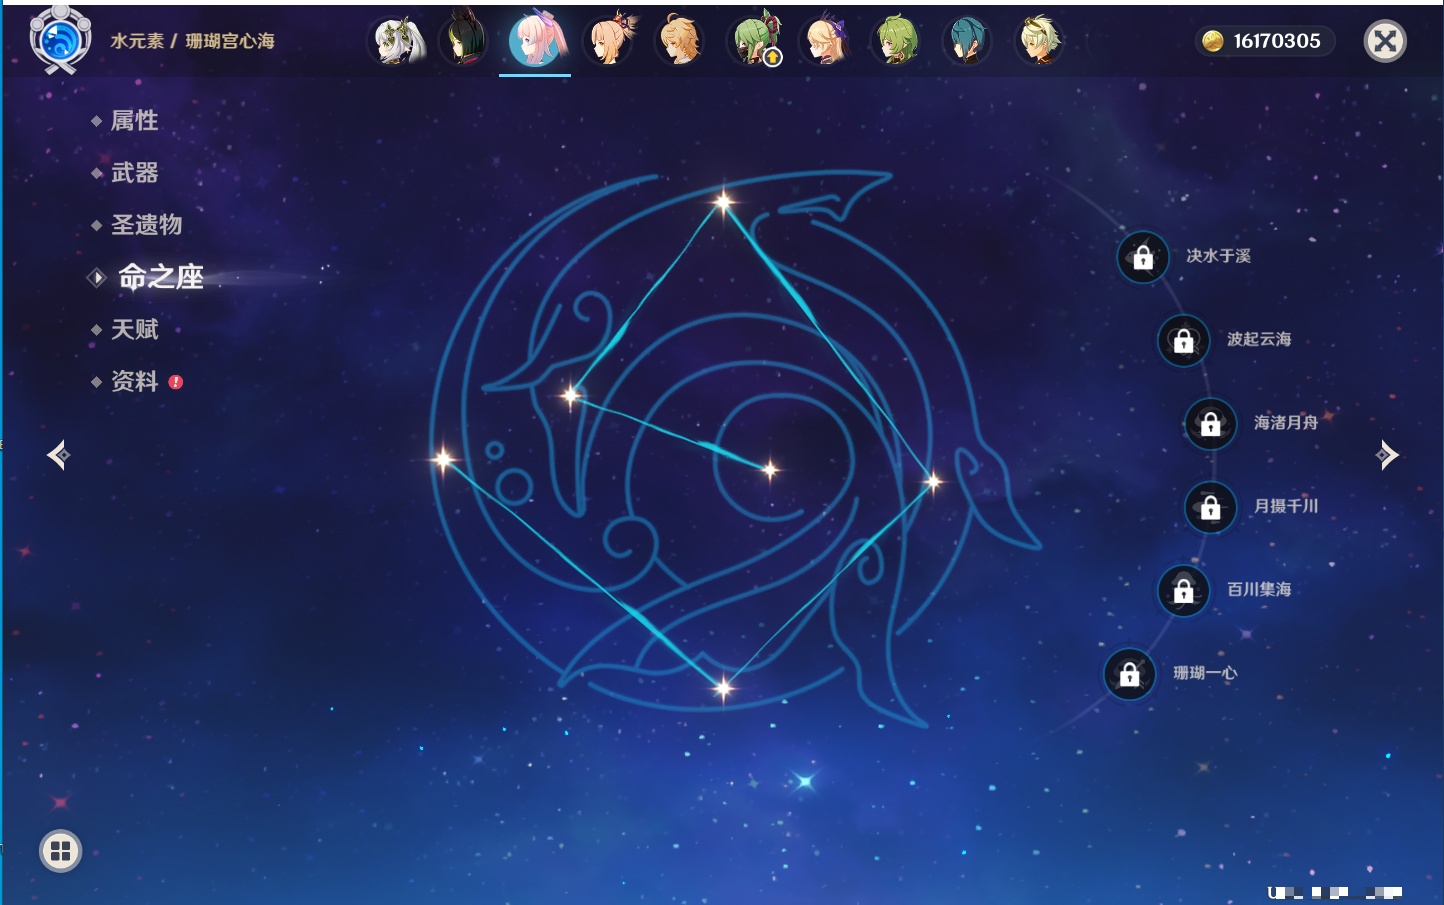1444x905 pixels.
Task: Select the highlighted pink-haired Kokomi avatar
Action: pyautogui.click(x=536, y=39)
